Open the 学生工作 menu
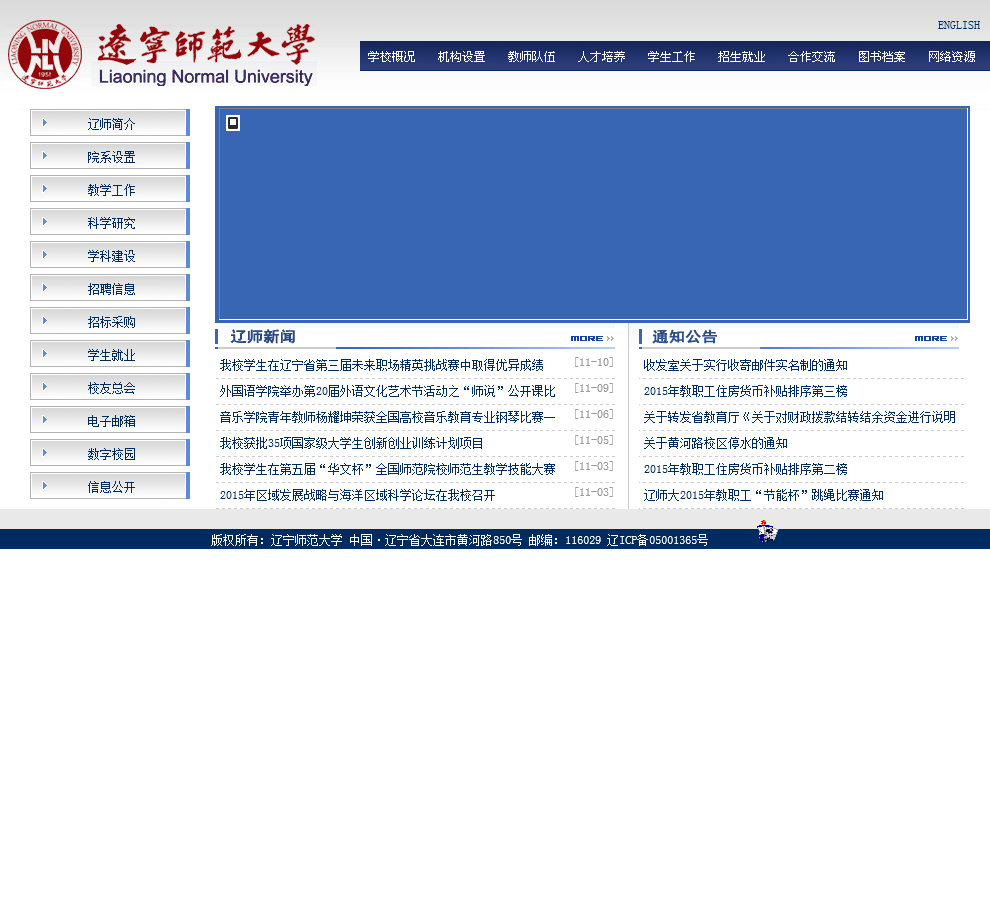This screenshot has width=990, height=900. [x=671, y=57]
